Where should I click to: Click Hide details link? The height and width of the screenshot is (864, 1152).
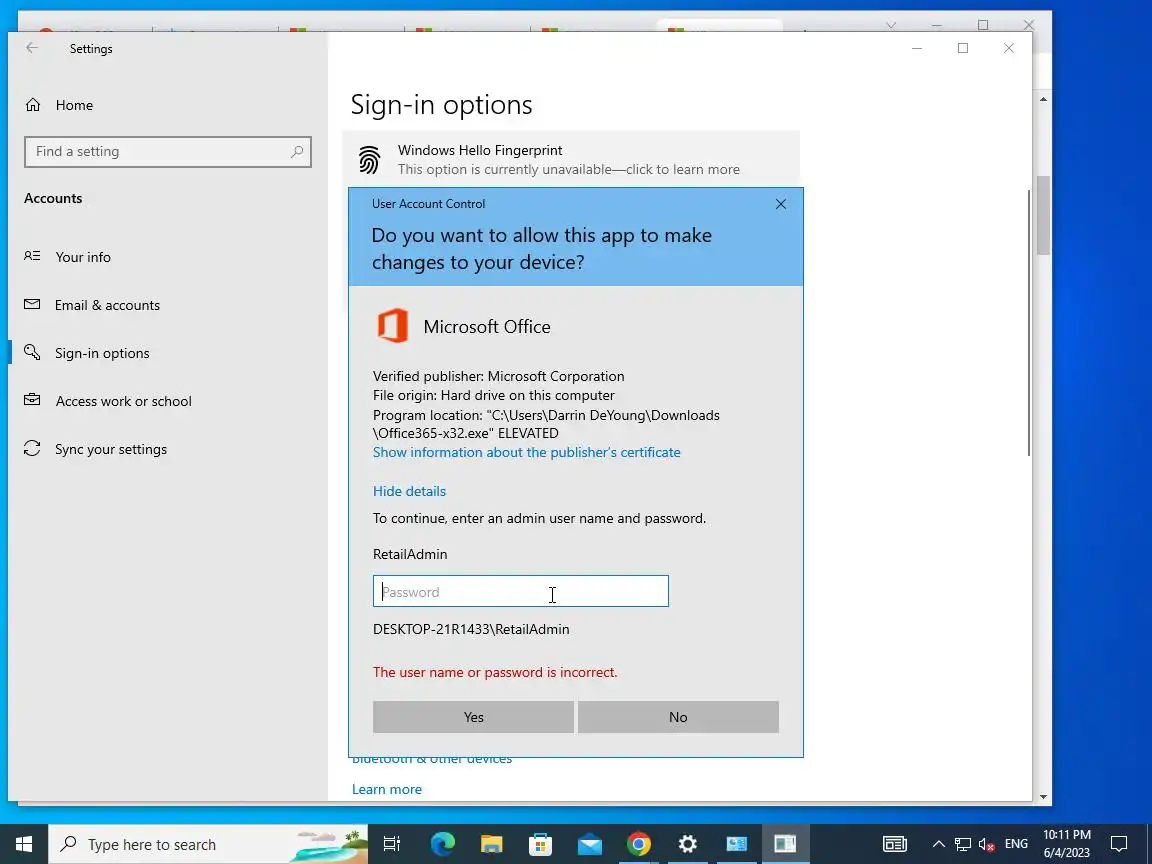(x=409, y=491)
